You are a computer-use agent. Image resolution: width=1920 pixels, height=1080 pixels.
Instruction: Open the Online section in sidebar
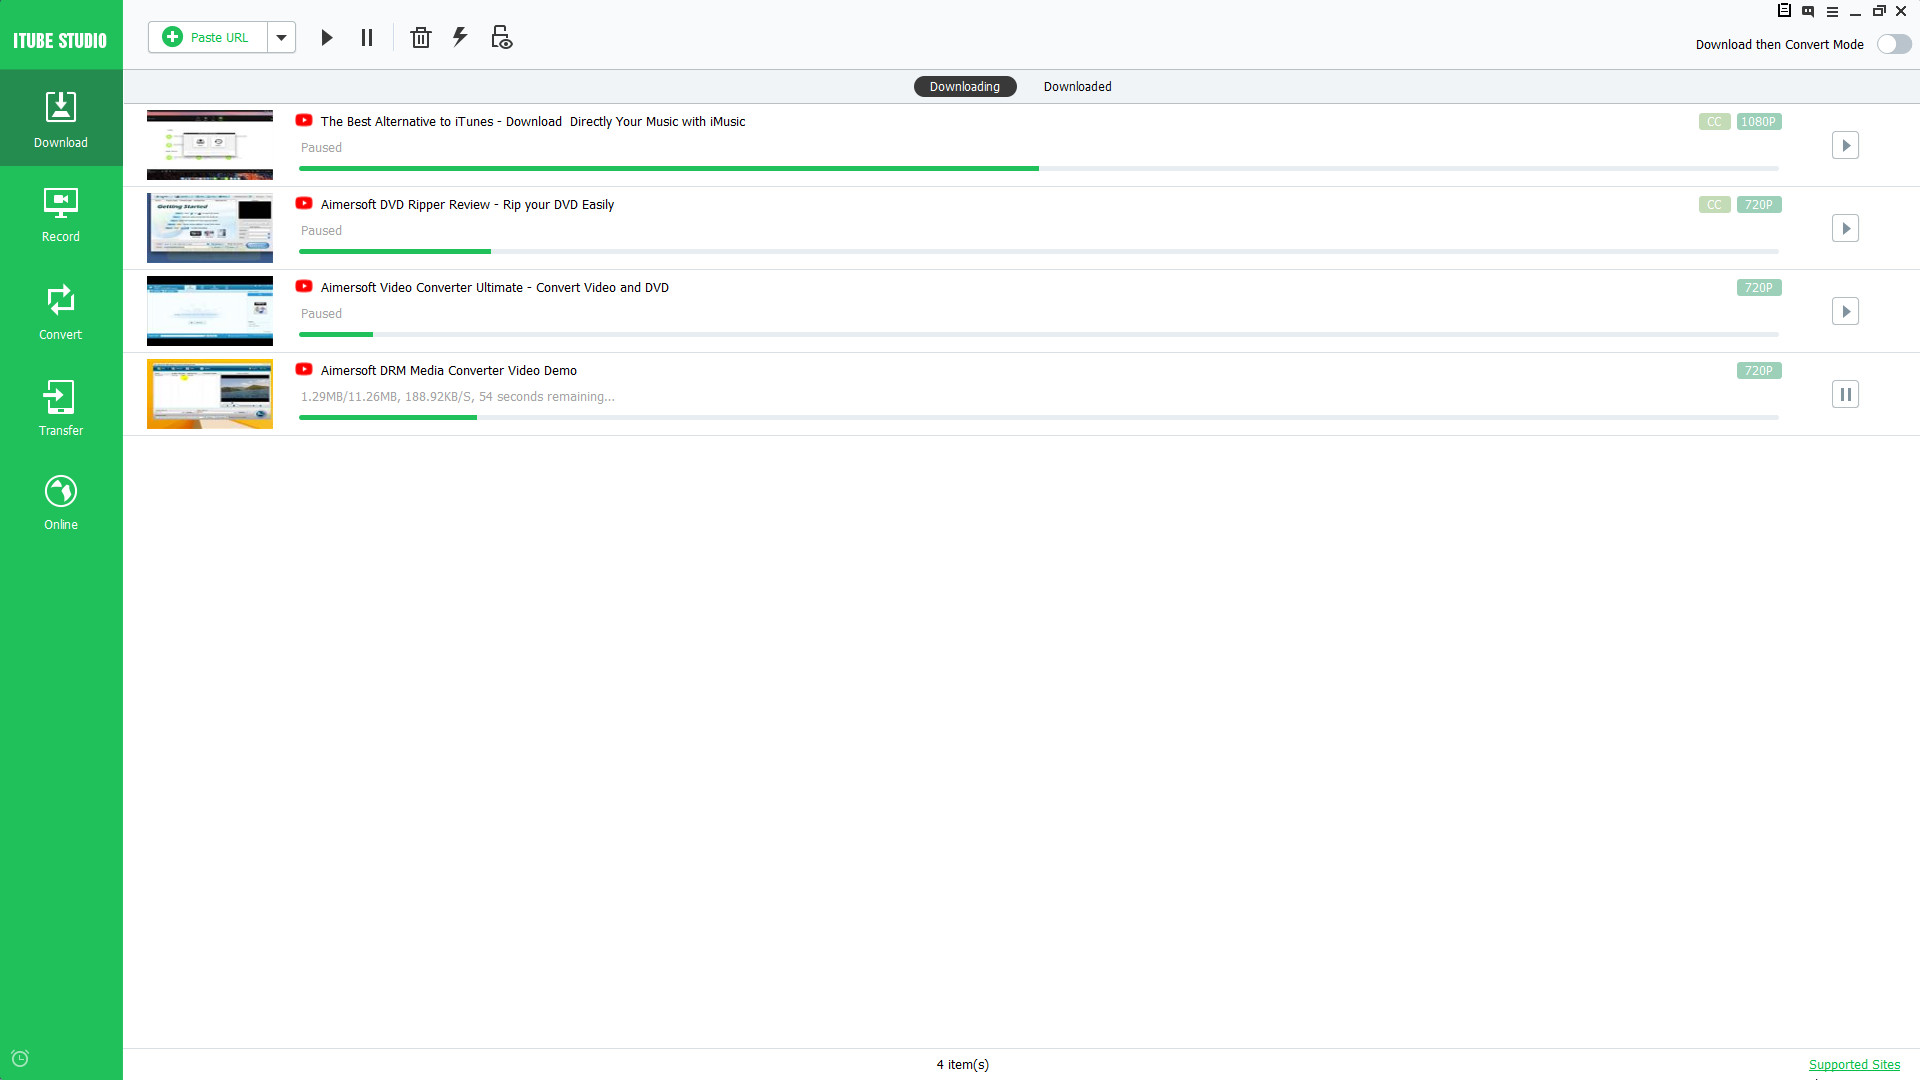point(61,500)
